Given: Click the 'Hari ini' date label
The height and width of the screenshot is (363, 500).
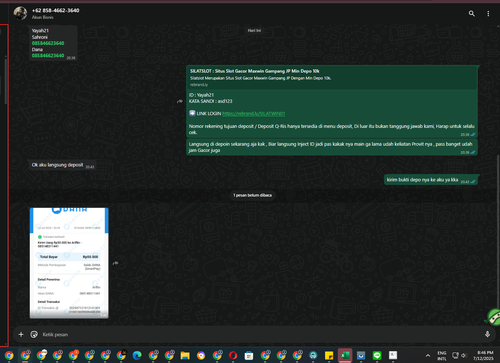Looking at the screenshot, I should tap(254, 30).
